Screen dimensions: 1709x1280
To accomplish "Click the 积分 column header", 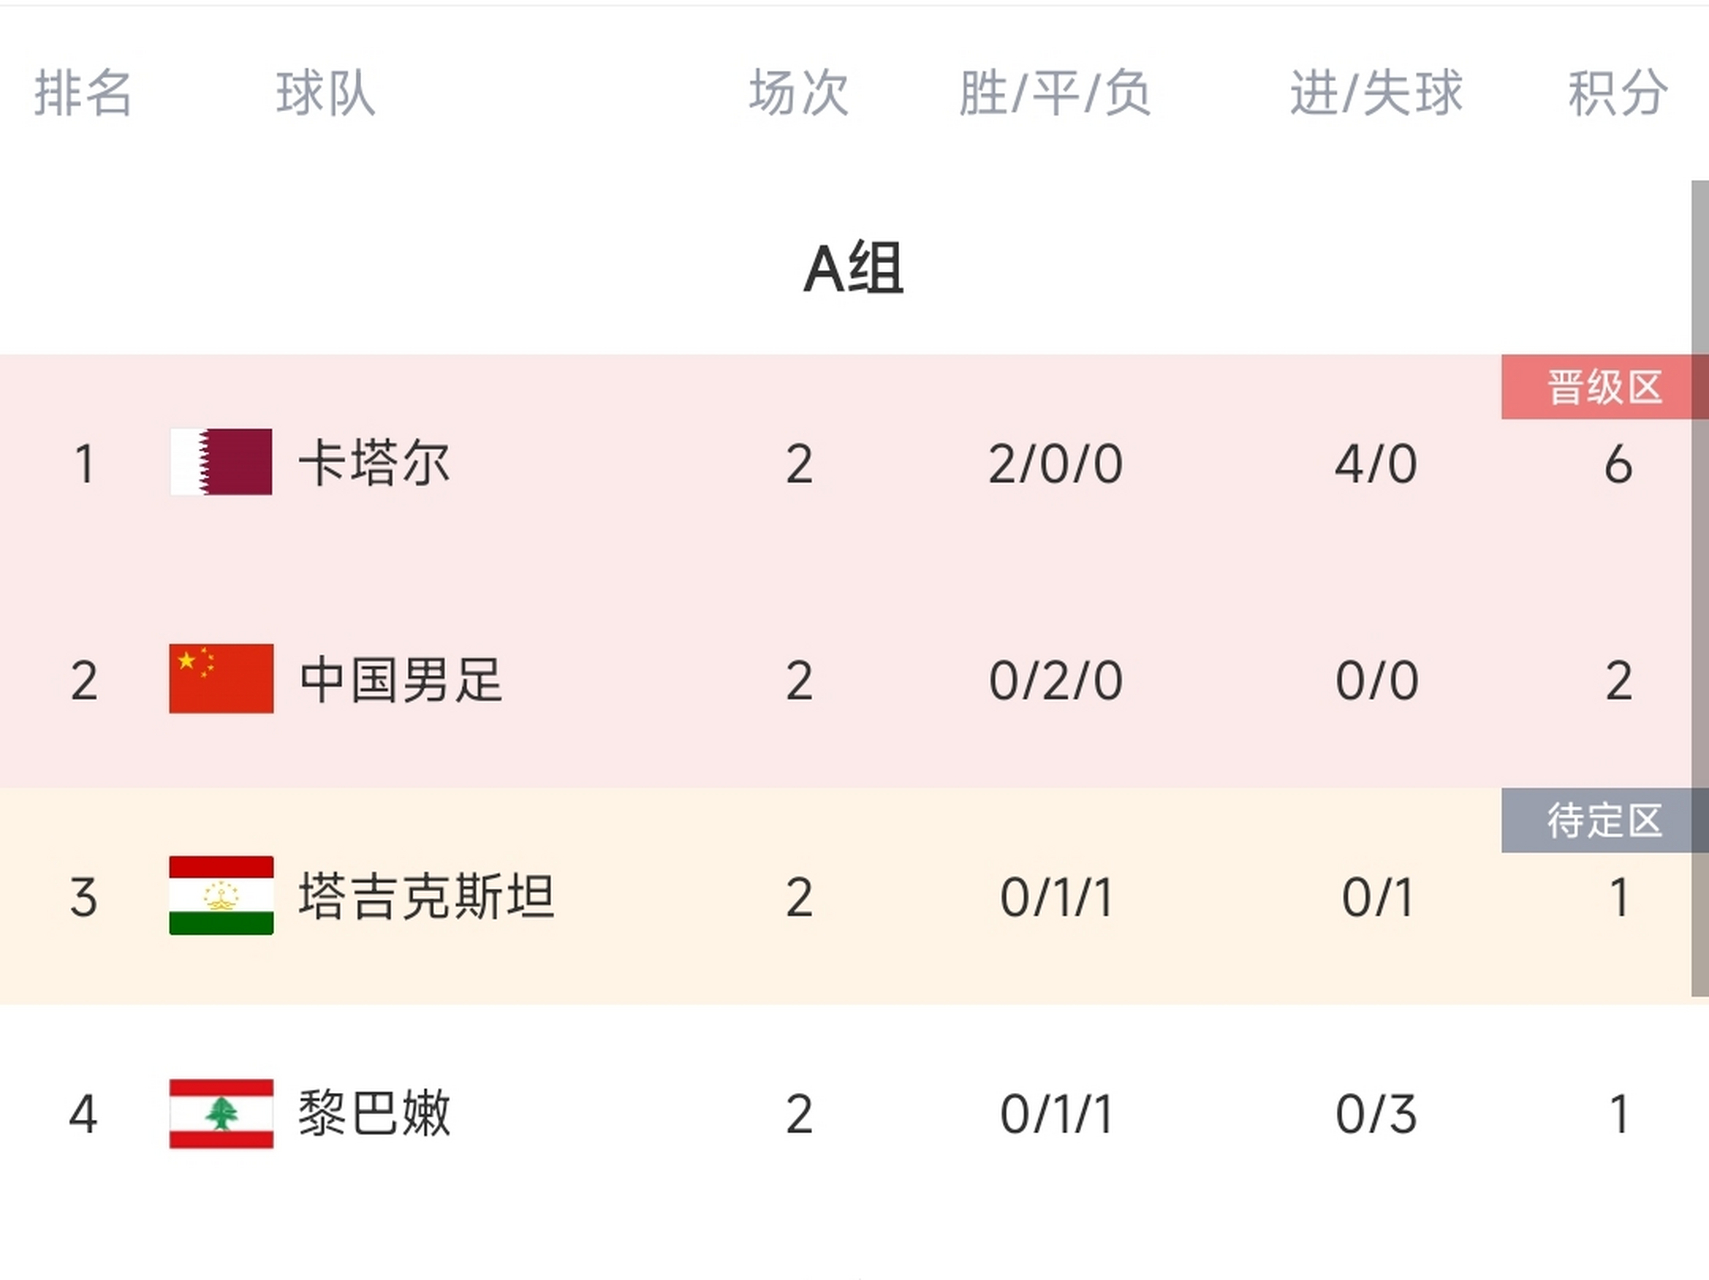I will tap(1617, 94).
